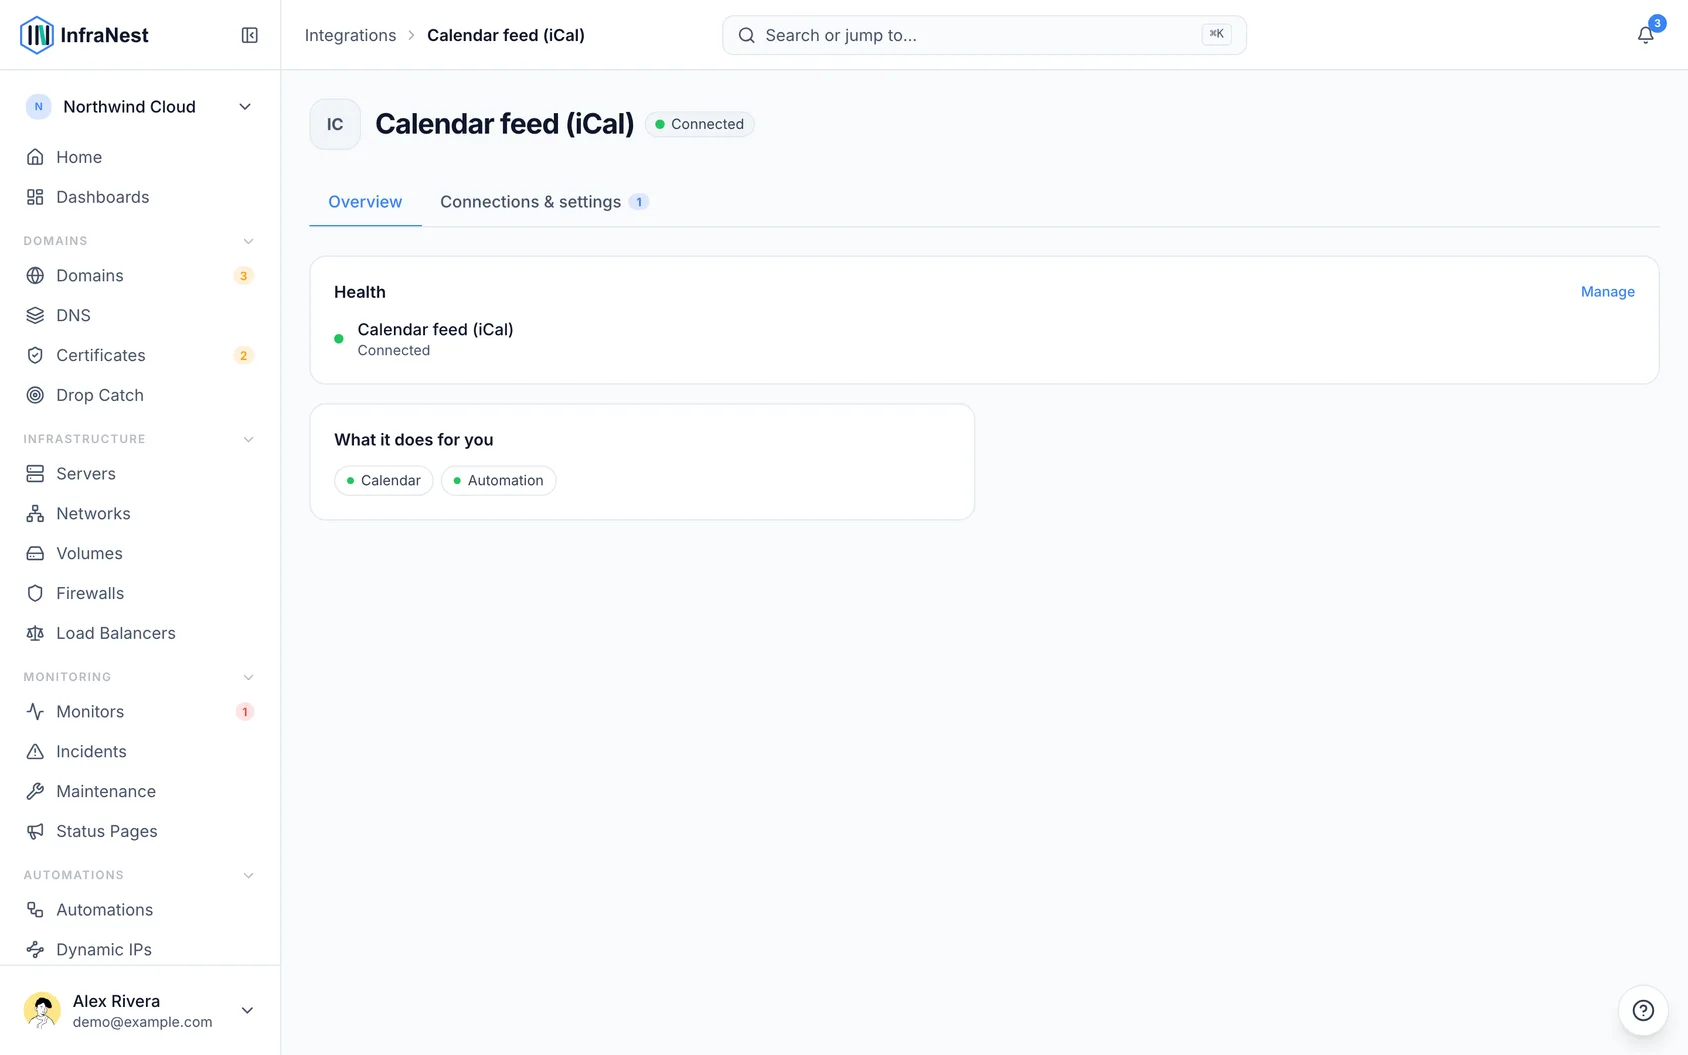This screenshot has width=1688, height=1055.
Task: Open the help question mark button
Action: [1643, 1010]
